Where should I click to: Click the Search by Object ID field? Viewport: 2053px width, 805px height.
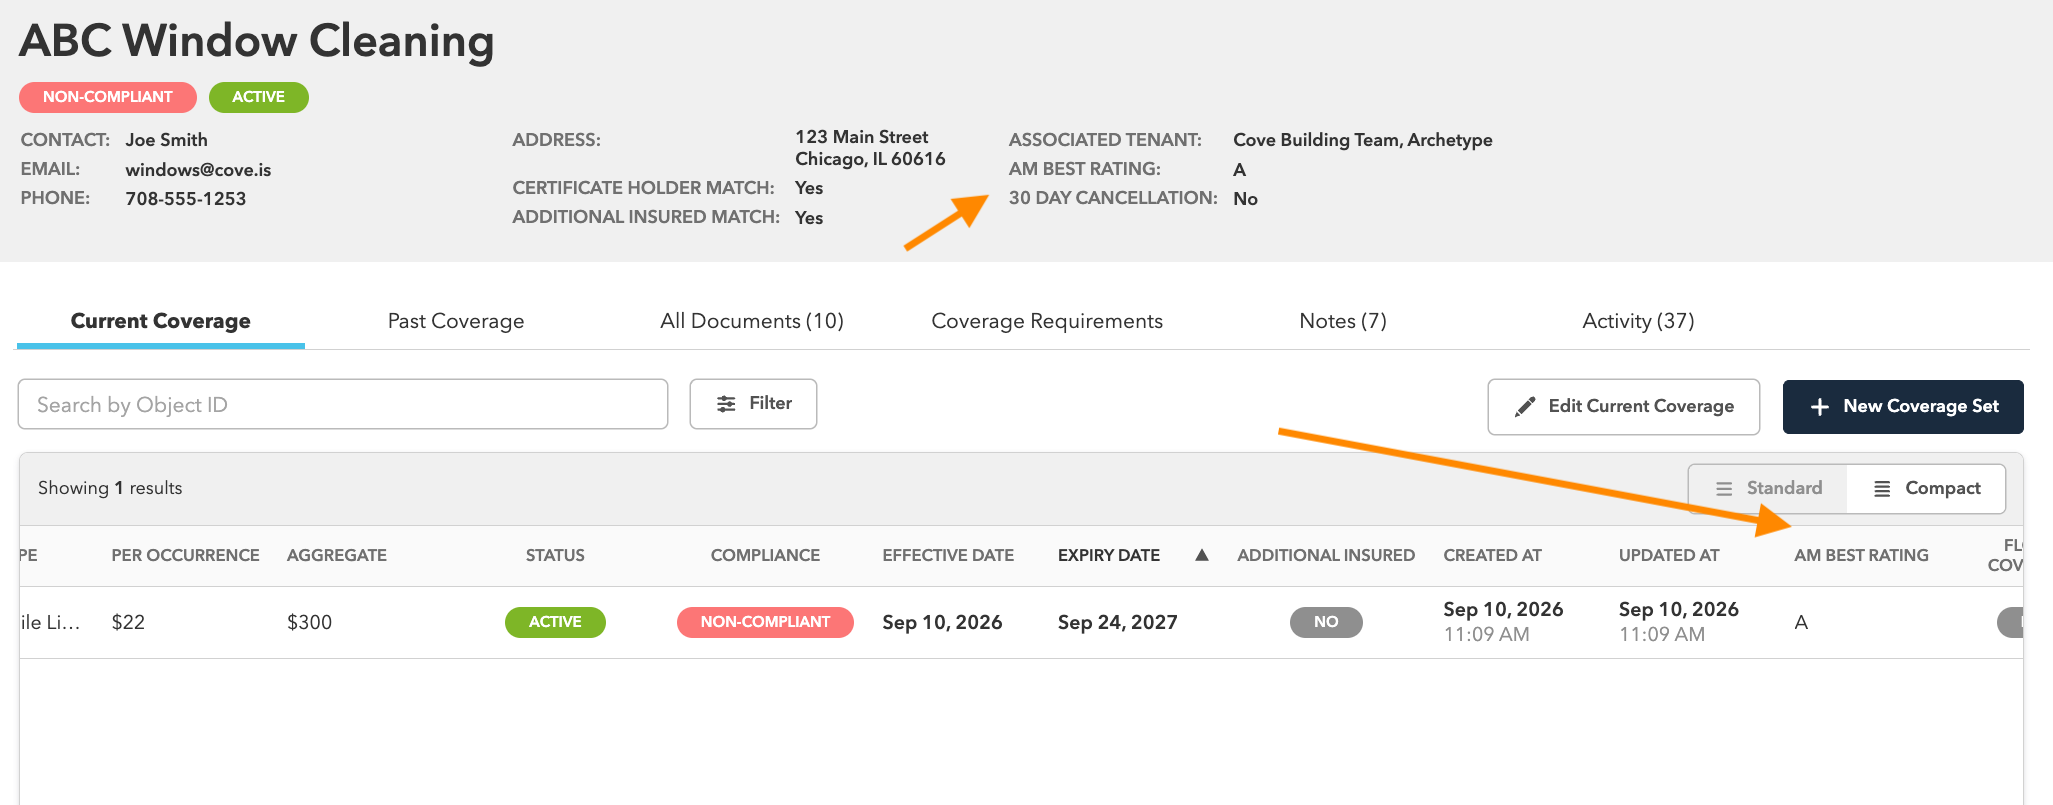point(343,404)
